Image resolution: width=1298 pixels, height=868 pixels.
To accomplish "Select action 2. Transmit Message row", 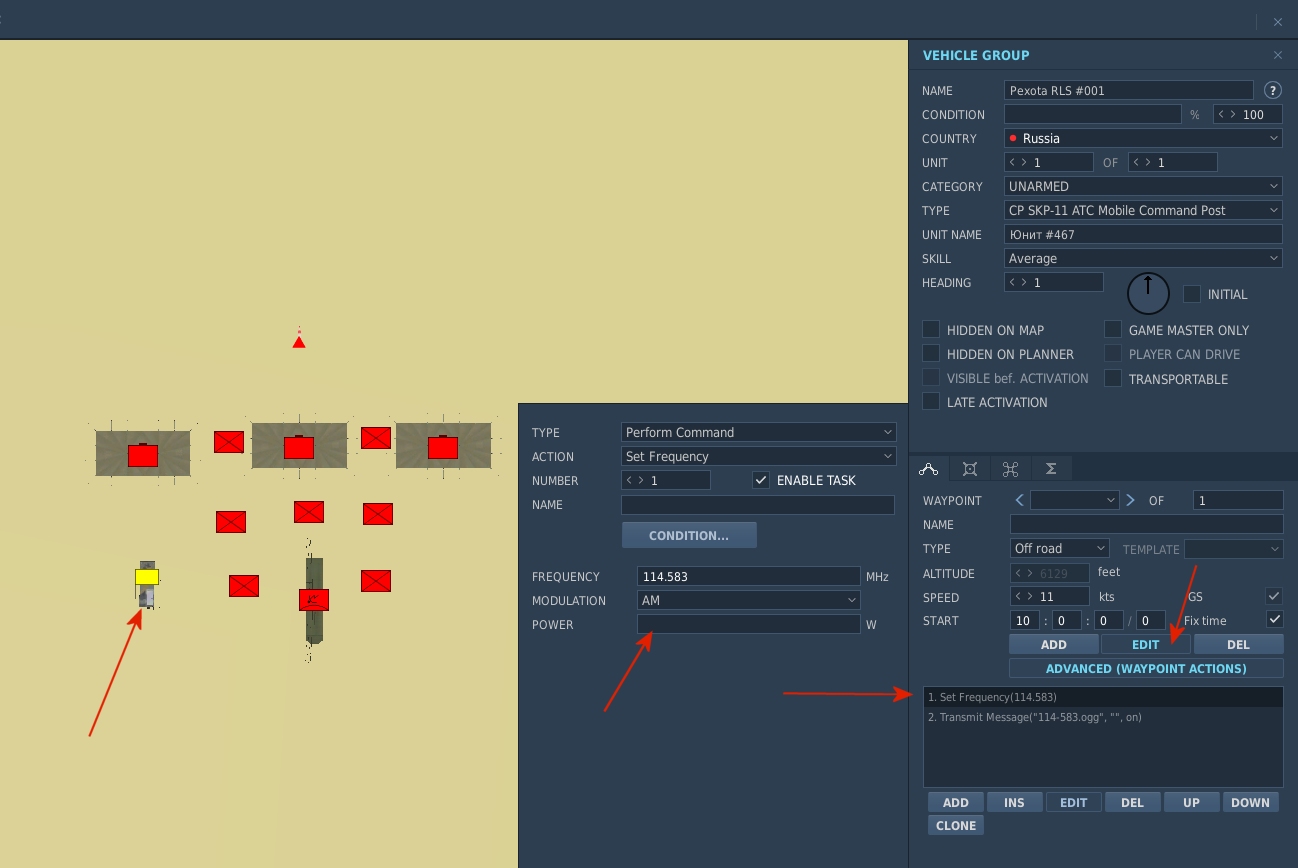I will 1103,717.
